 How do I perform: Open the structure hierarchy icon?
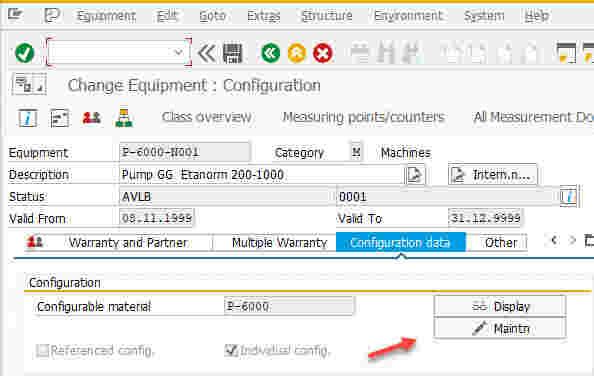coord(124,118)
